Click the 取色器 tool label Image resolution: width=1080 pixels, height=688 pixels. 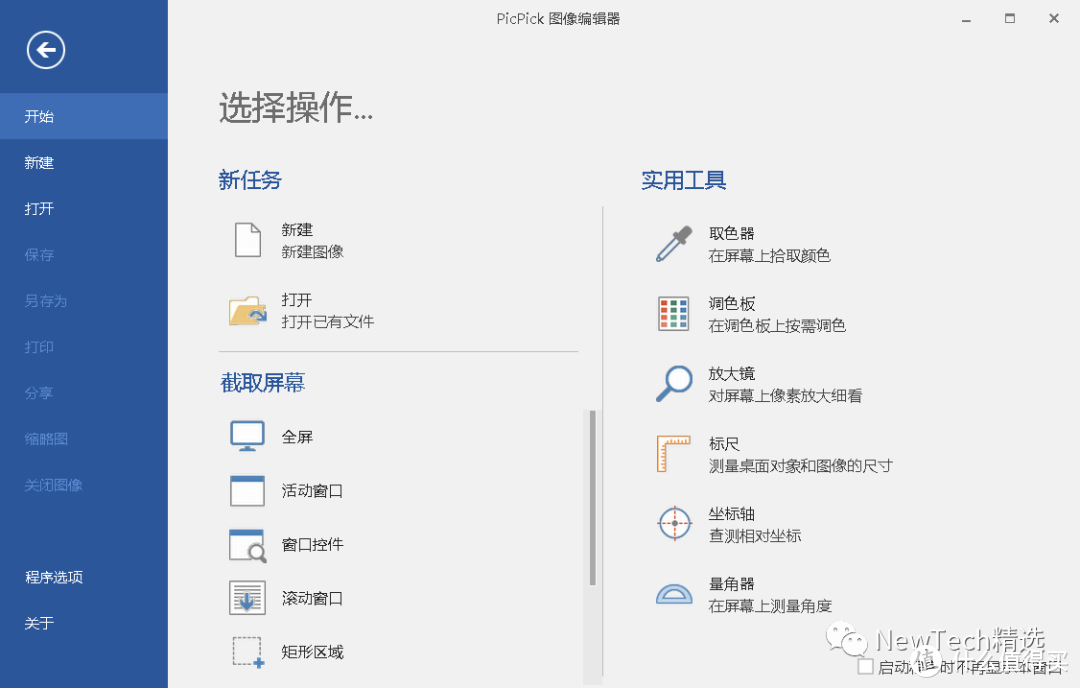(731, 233)
